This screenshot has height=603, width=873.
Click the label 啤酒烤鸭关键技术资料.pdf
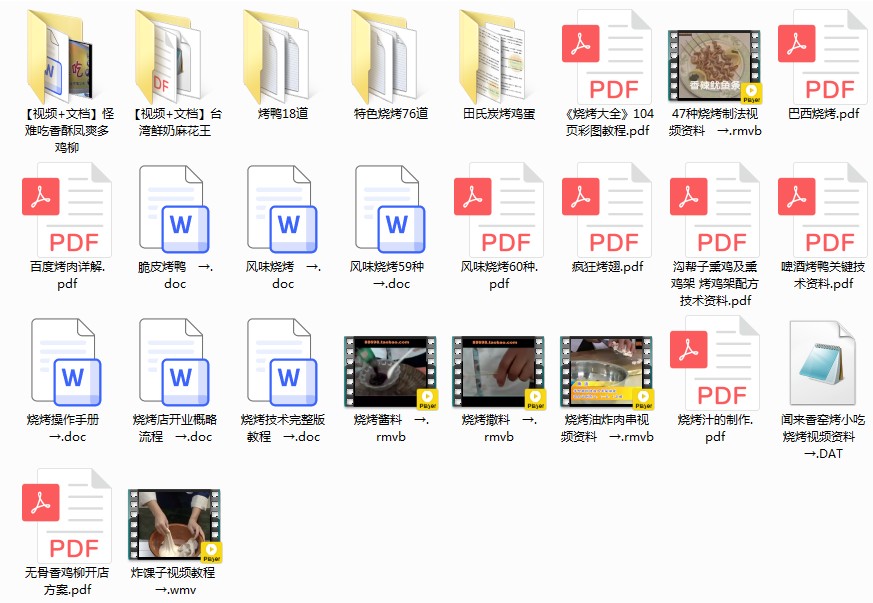point(823,275)
